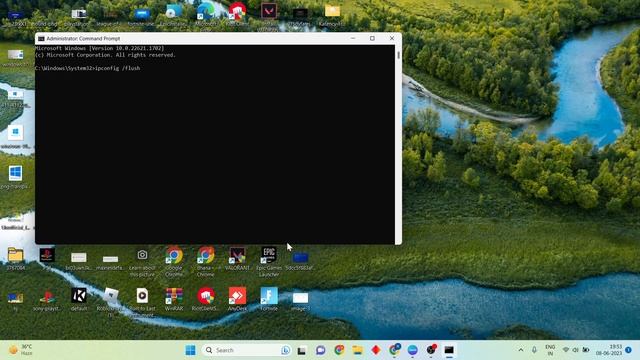Viewport: 640px width, 360px height.
Task: Select the 'Learn about this picture' camera icon
Action: (142, 255)
